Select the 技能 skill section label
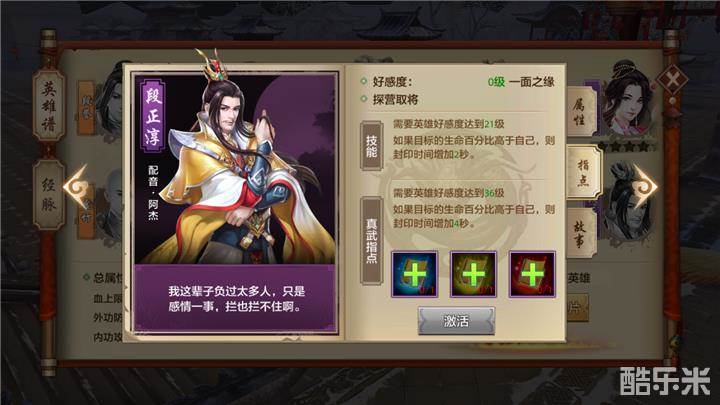 coord(371,146)
